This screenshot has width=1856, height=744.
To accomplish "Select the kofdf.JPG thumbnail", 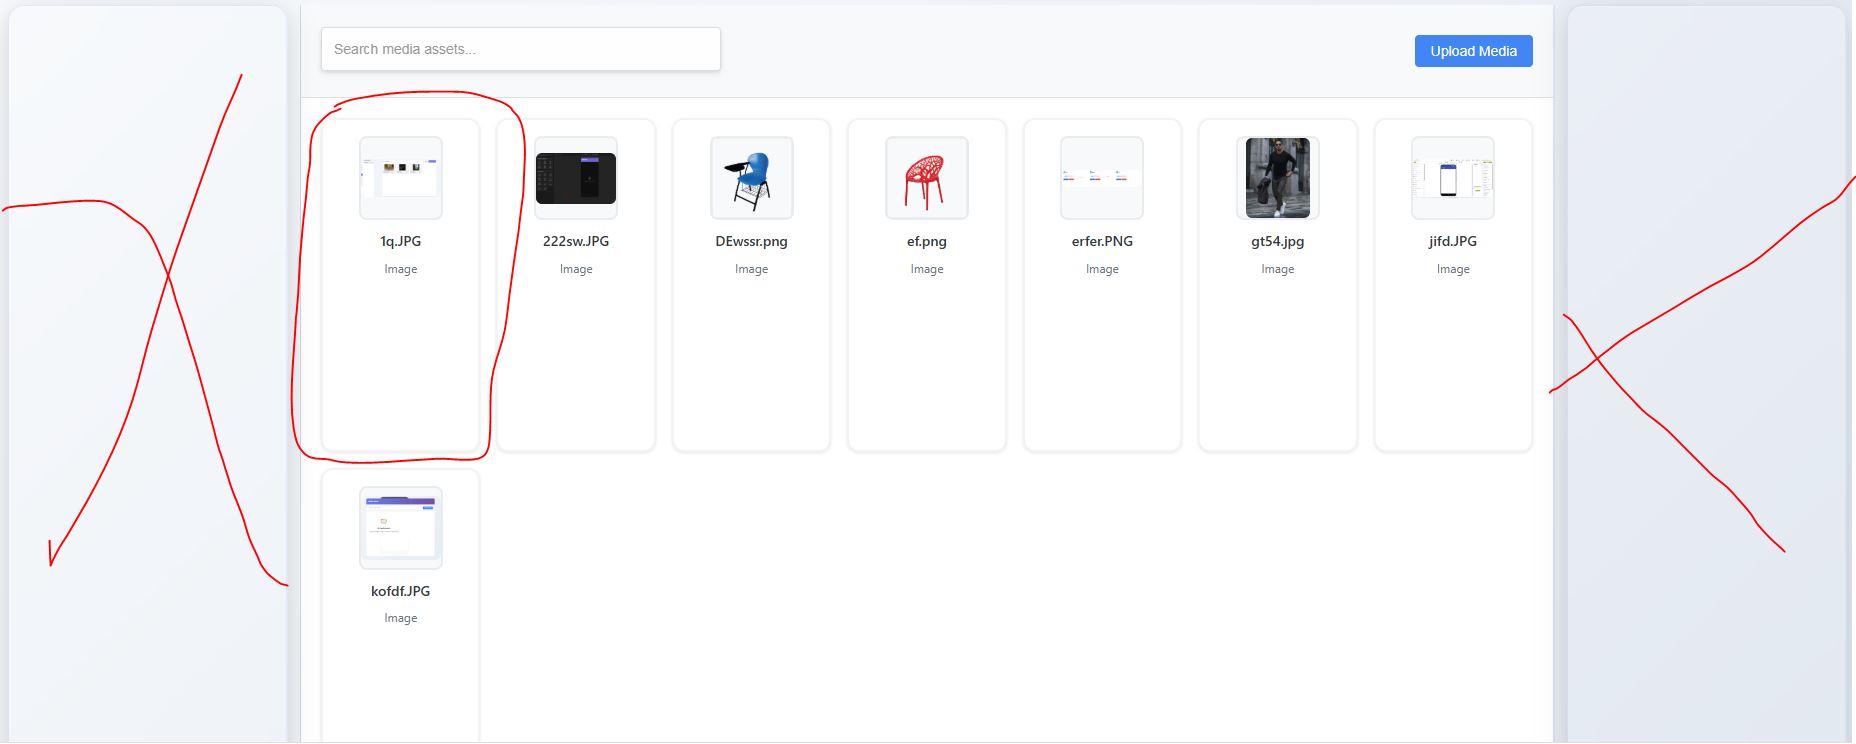I will [x=400, y=527].
